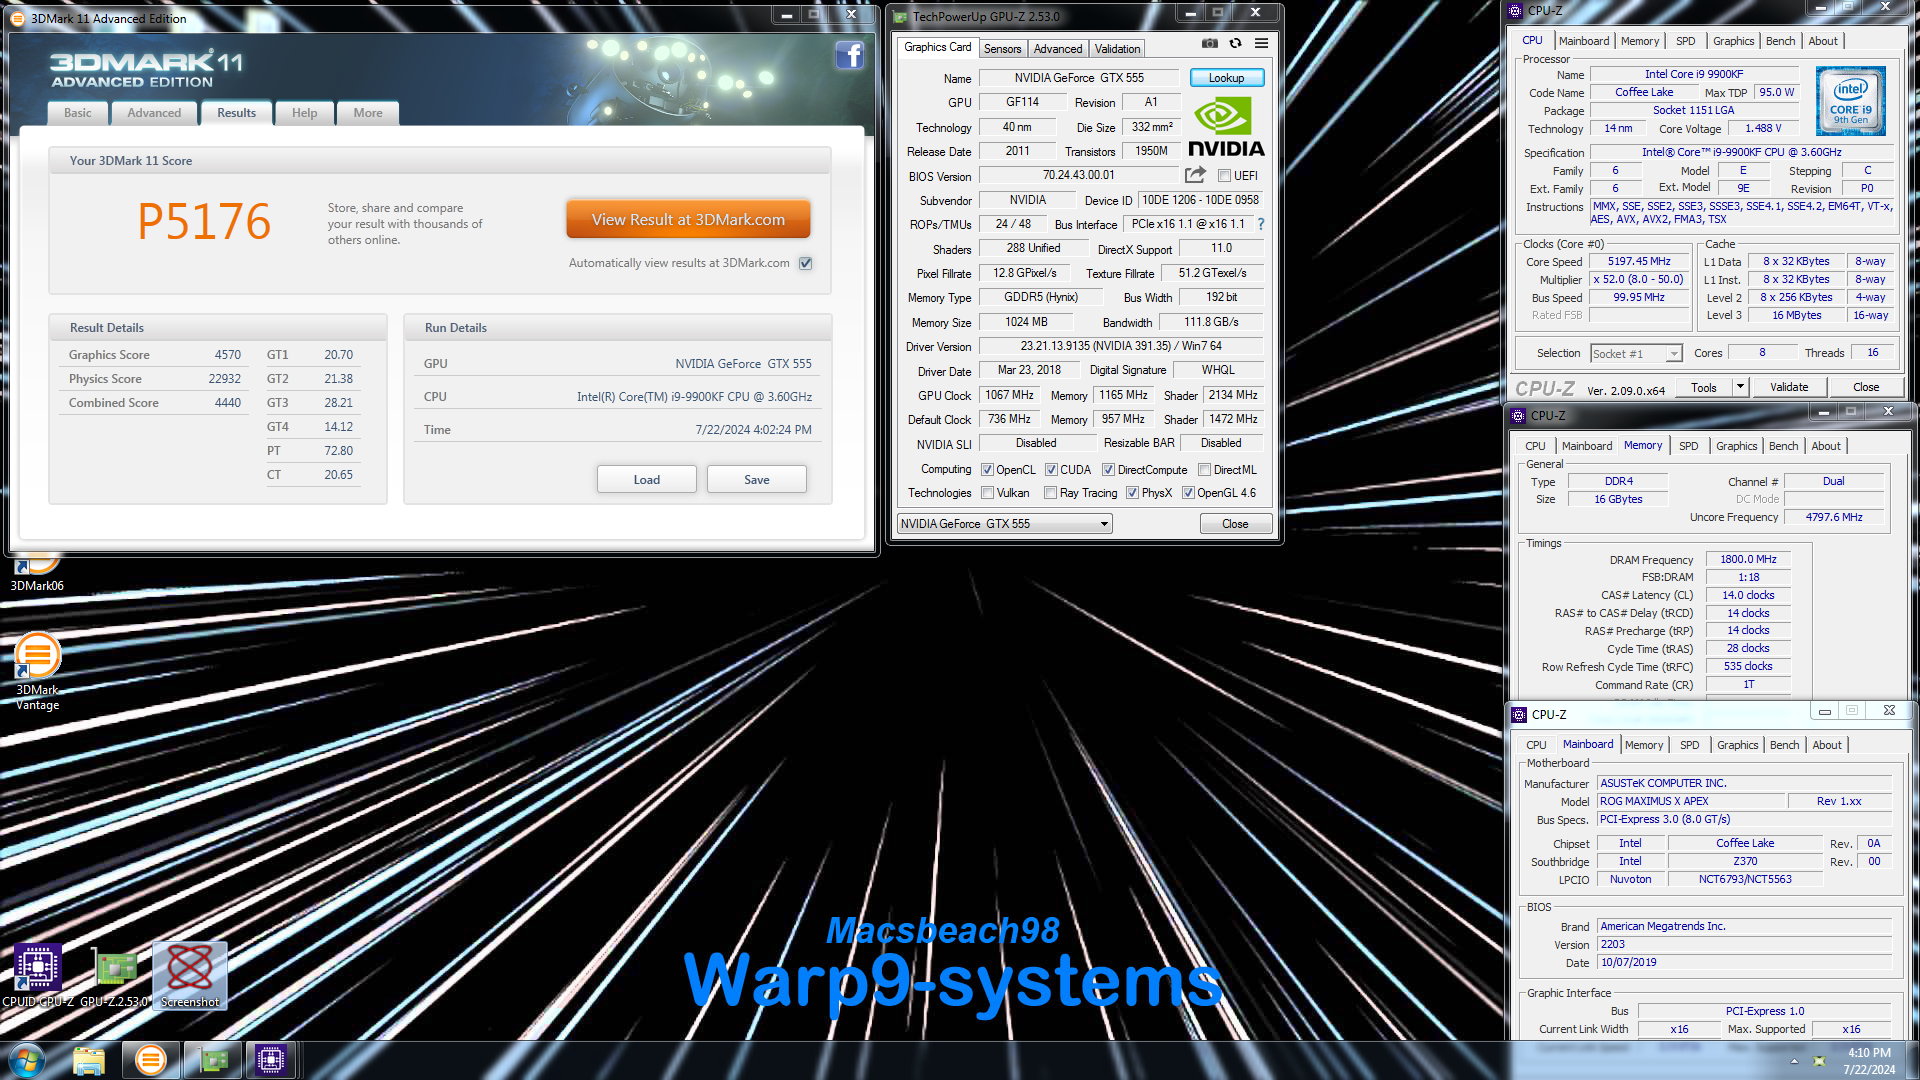Switch to the Validation tab in GPU-Z
This screenshot has height=1080, width=1920.
point(1117,49)
